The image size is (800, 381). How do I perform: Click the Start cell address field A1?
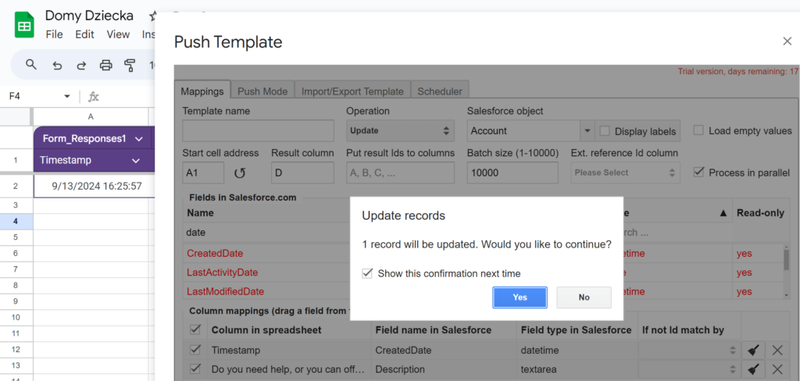click(x=203, y=172)
